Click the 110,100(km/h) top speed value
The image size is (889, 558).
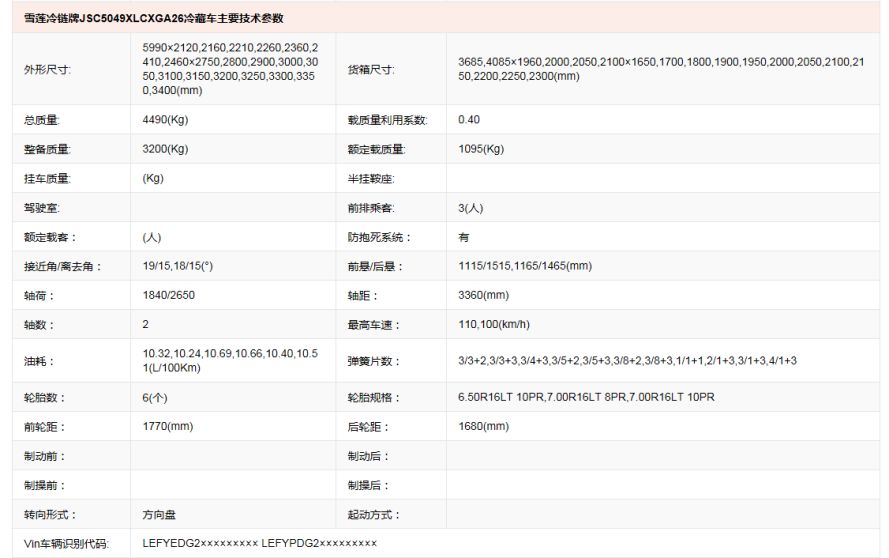[493, 325]
